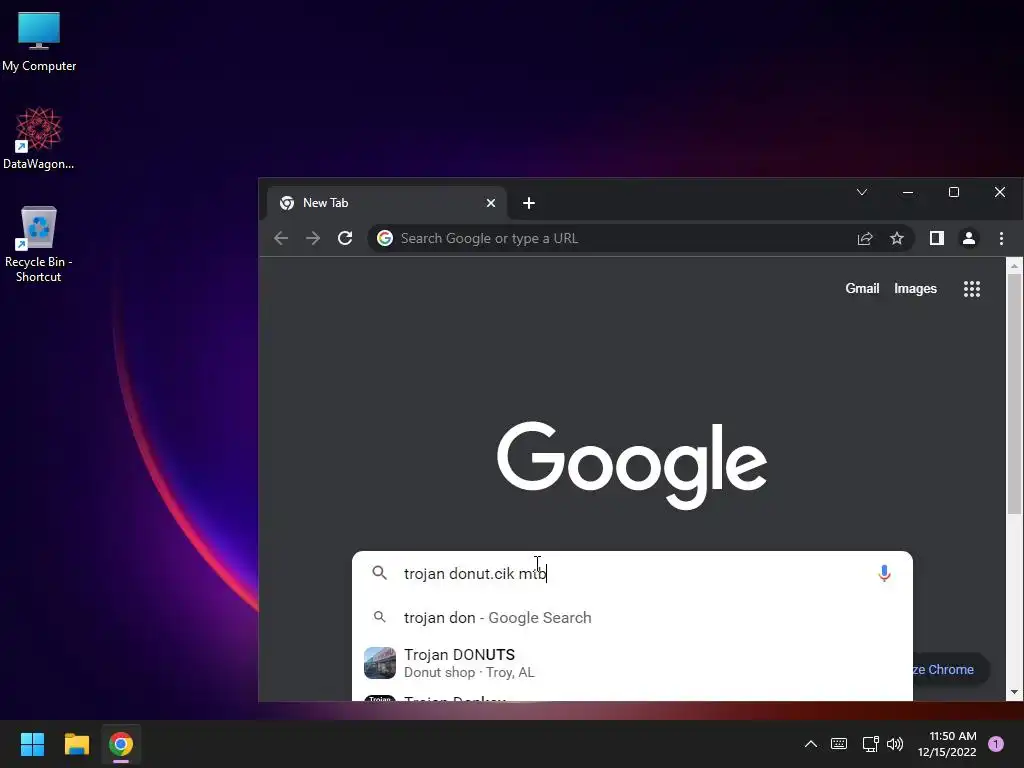Image resolution: width=1024 pixels, height=768 pixels.
Task: Close the Chrome window
Action: click(x=1000, y=192)
